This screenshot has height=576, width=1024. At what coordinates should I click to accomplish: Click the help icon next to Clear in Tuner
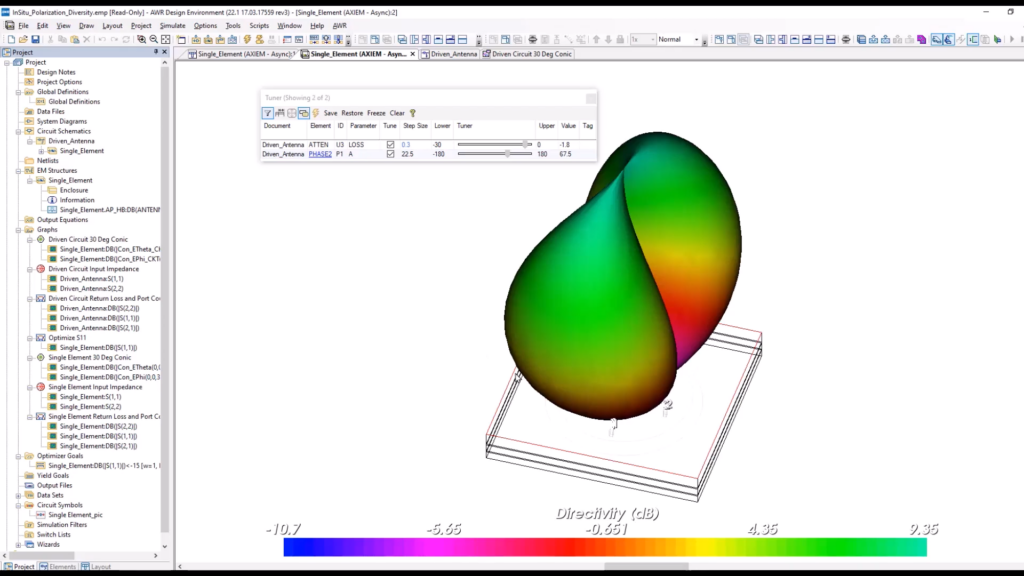(413, 113)
